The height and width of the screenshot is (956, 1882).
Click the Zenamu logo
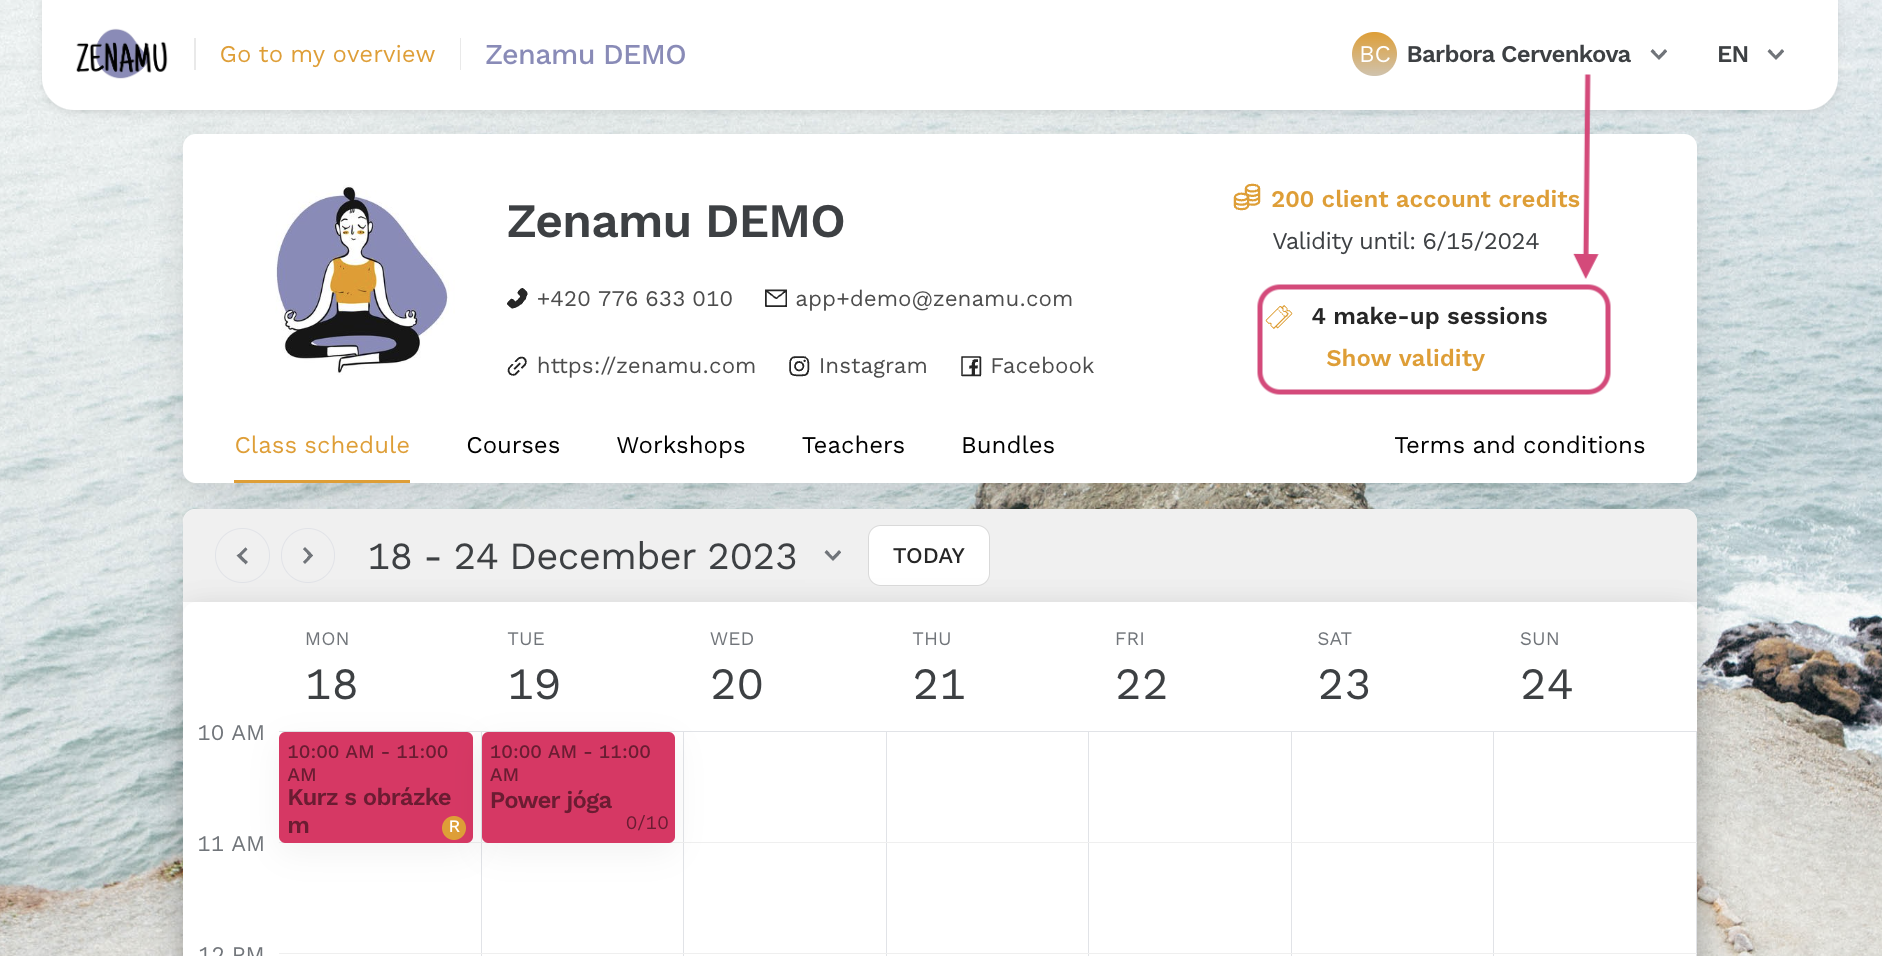(x=122, y=55)
